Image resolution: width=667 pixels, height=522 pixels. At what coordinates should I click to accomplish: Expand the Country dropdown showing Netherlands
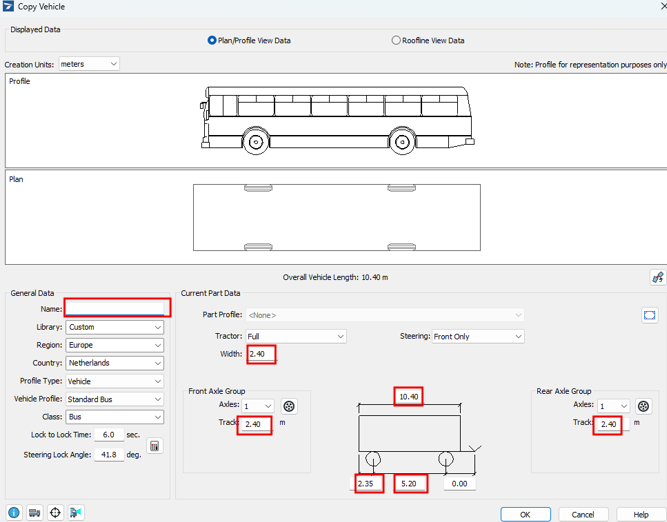click(115, 363)
